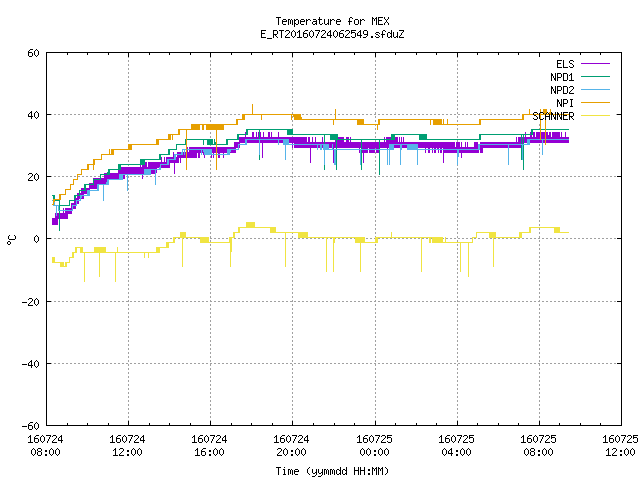Pick the purple ELS legend line sample

pyautogui.click(x=595, y=64)
